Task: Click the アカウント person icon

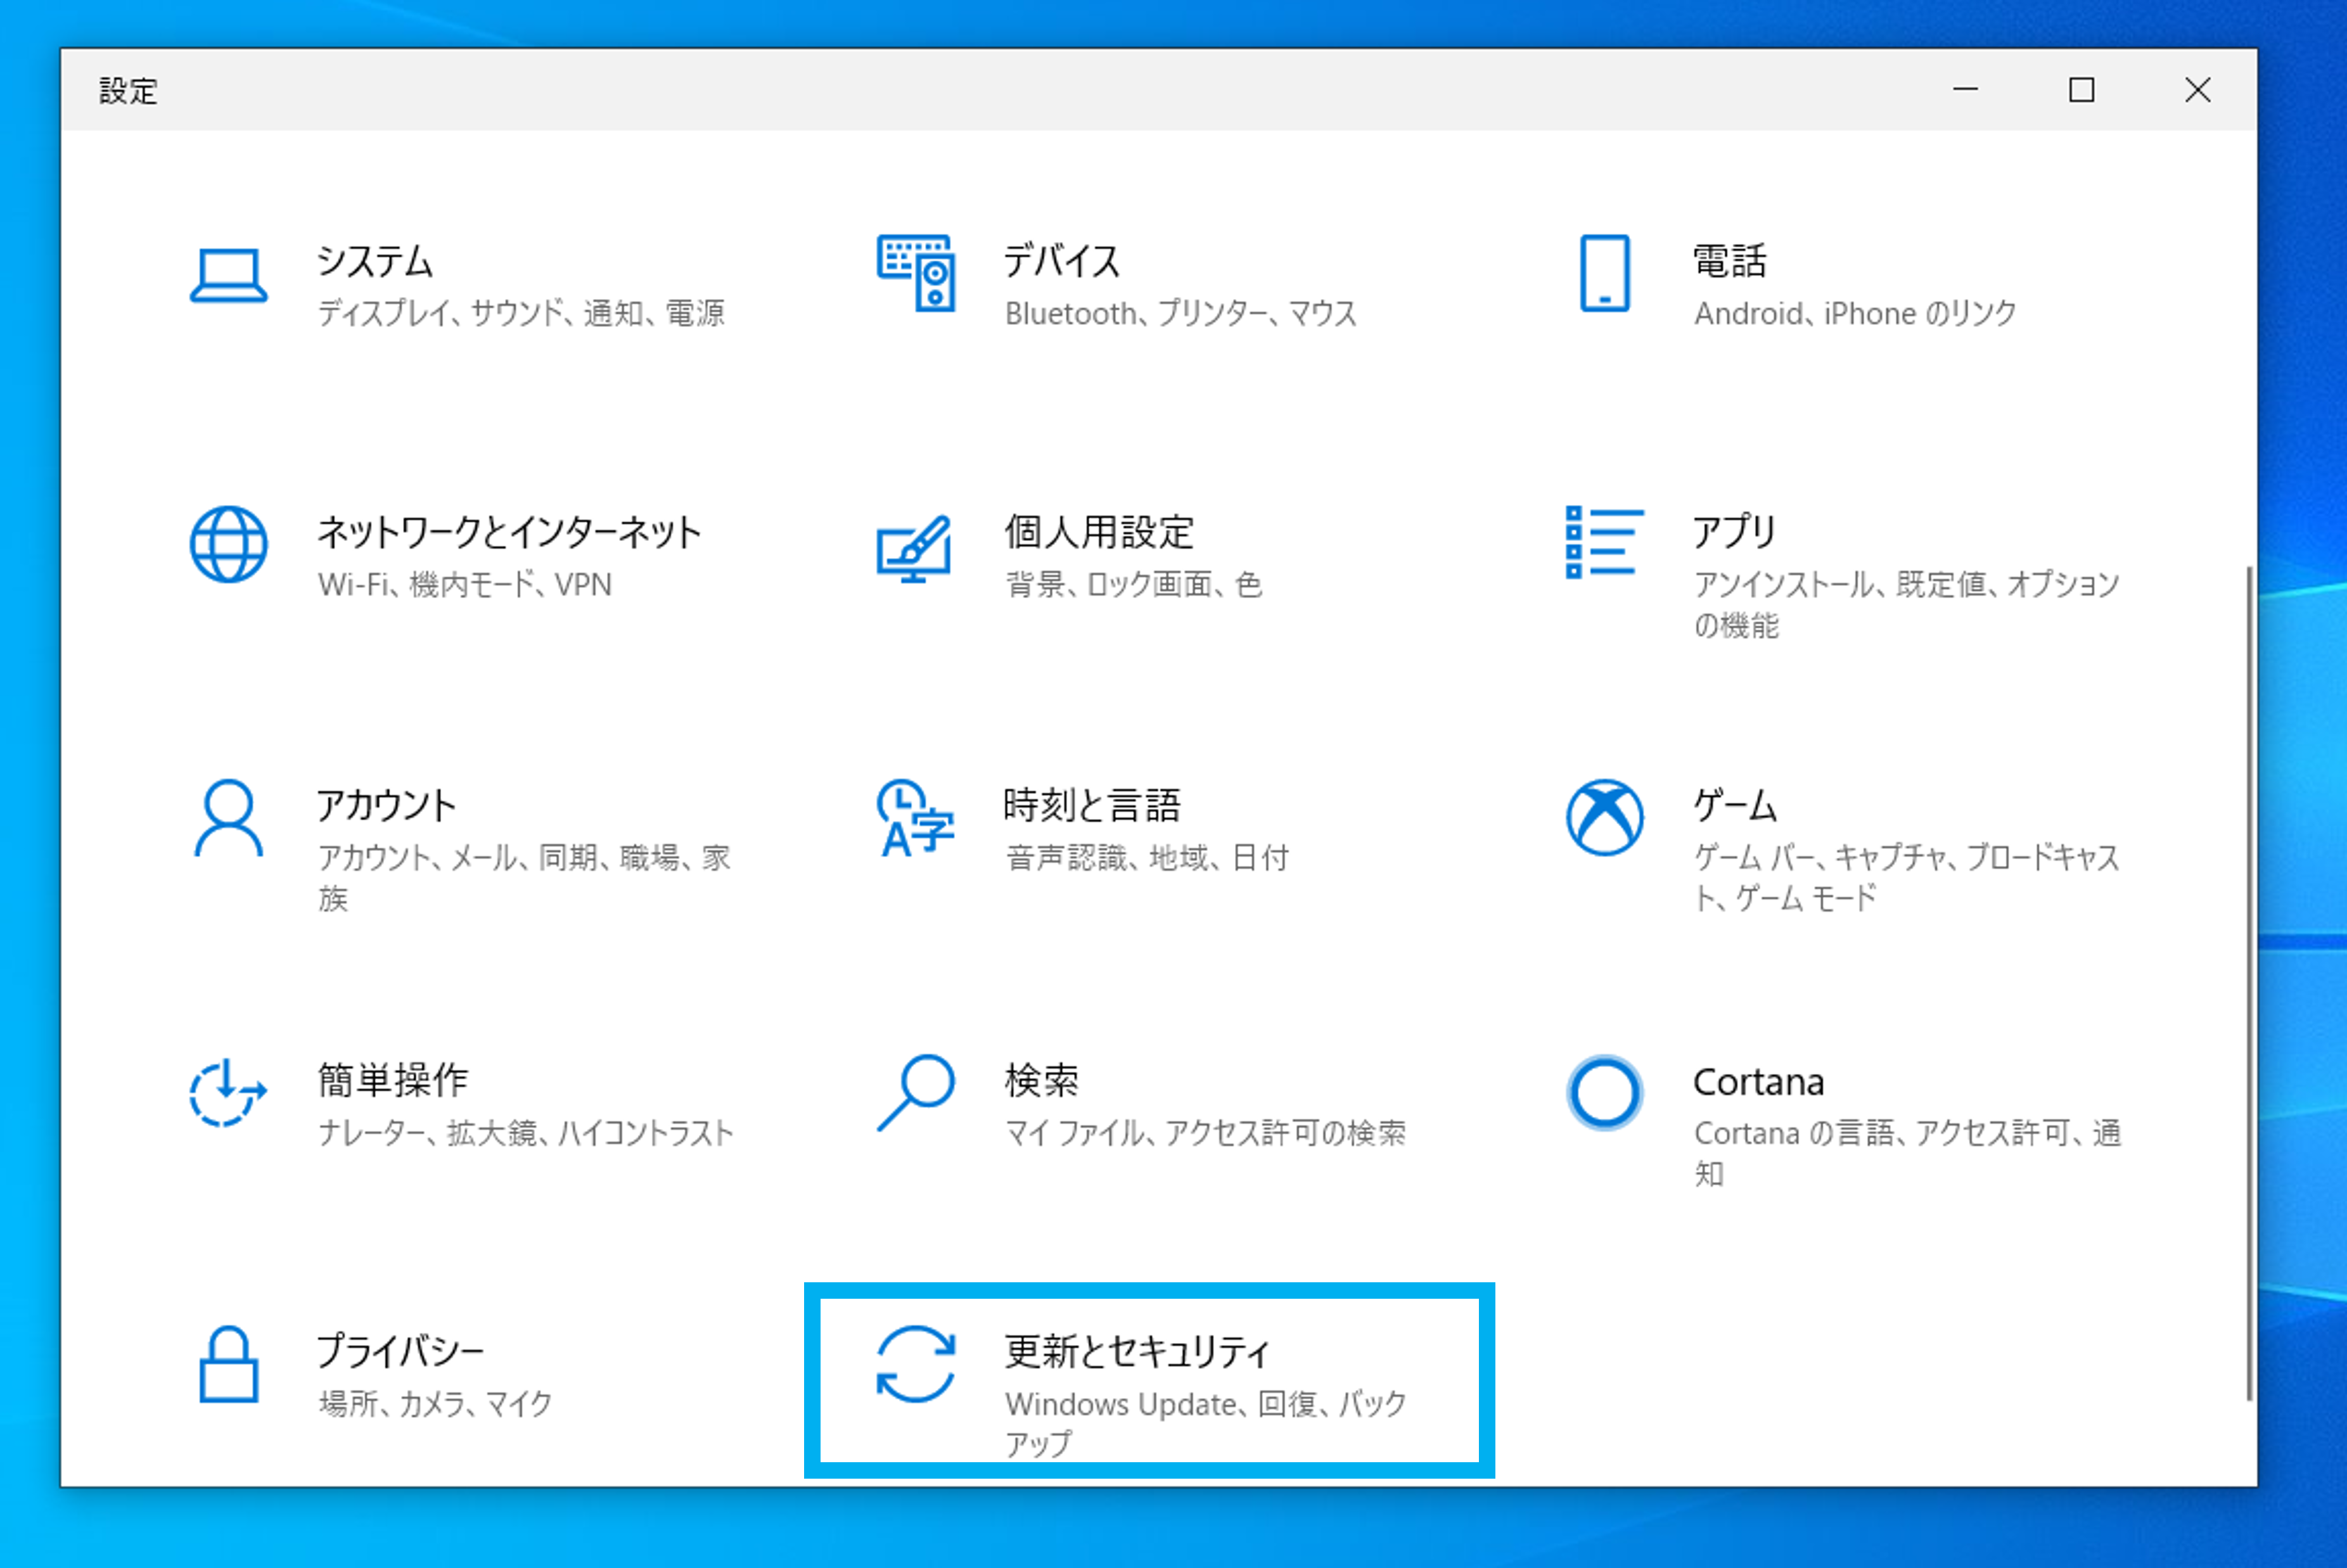Action: 228,818
